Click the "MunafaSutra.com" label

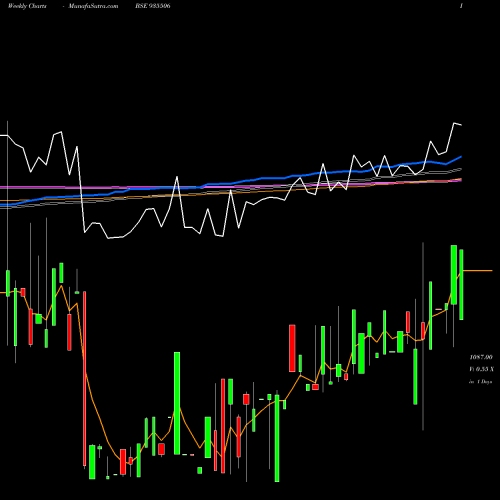93,6
